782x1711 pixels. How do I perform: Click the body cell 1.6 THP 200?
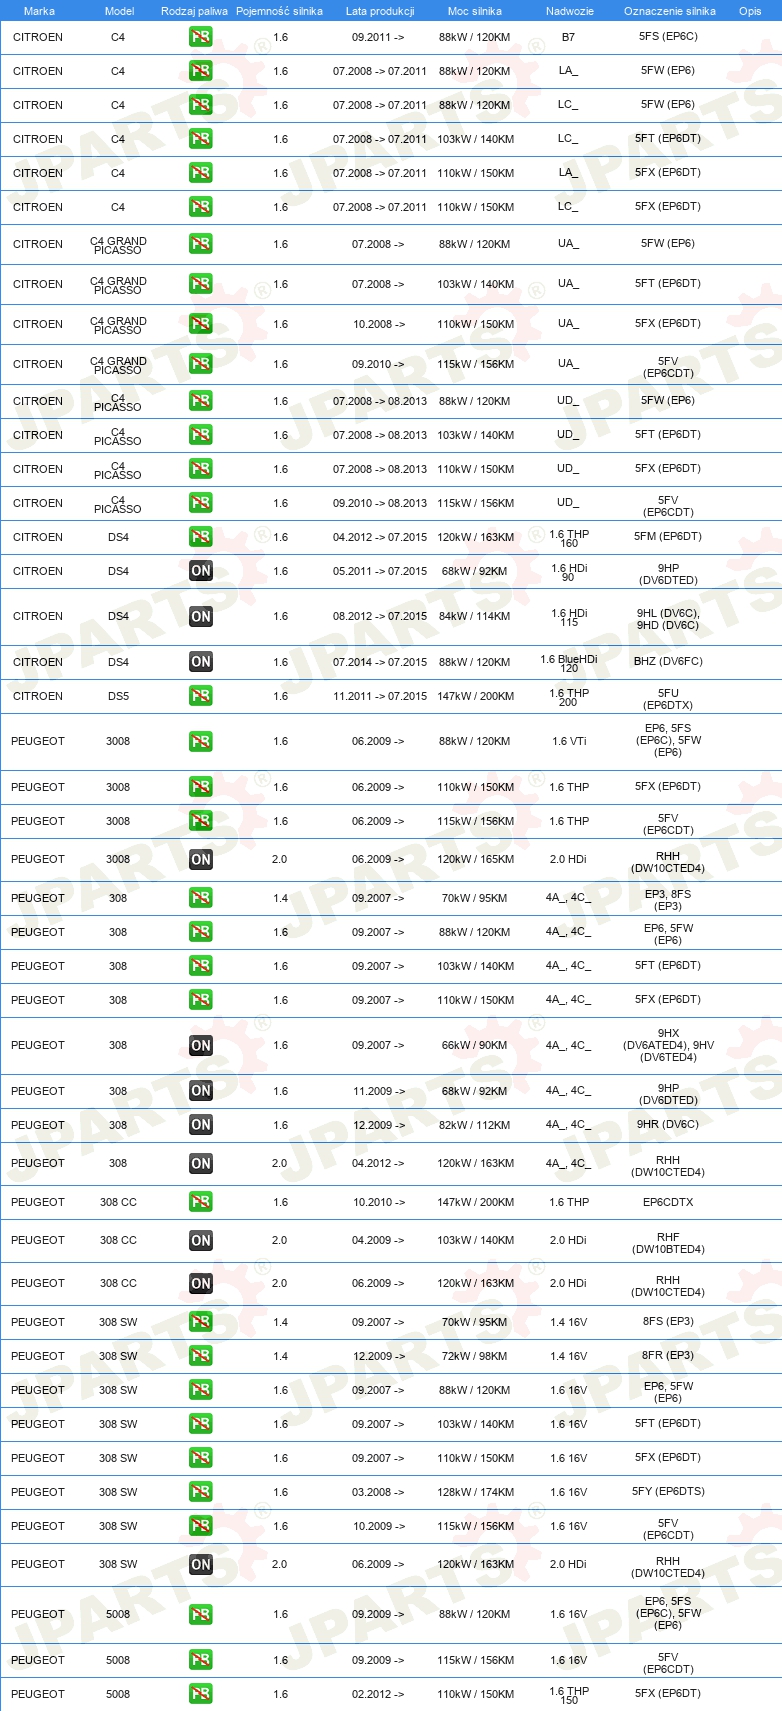coord(569,697)
